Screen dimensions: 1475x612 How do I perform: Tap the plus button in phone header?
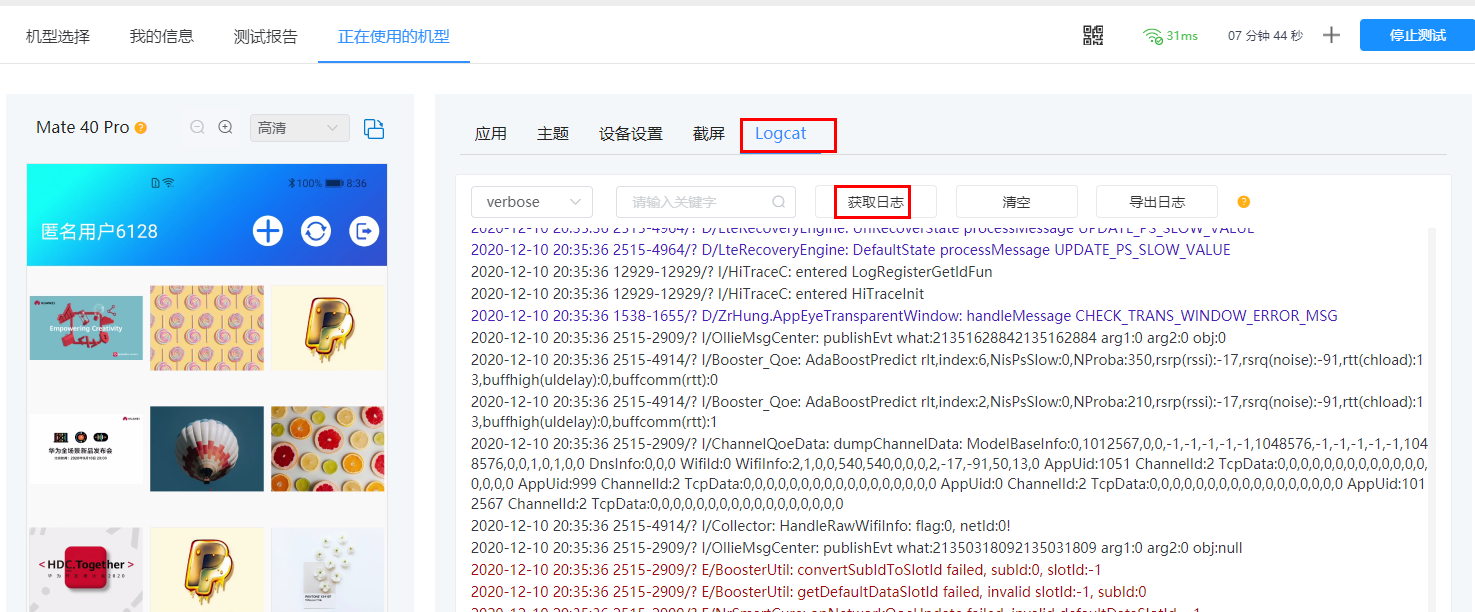pyautogui.click(x=267, y=231)
